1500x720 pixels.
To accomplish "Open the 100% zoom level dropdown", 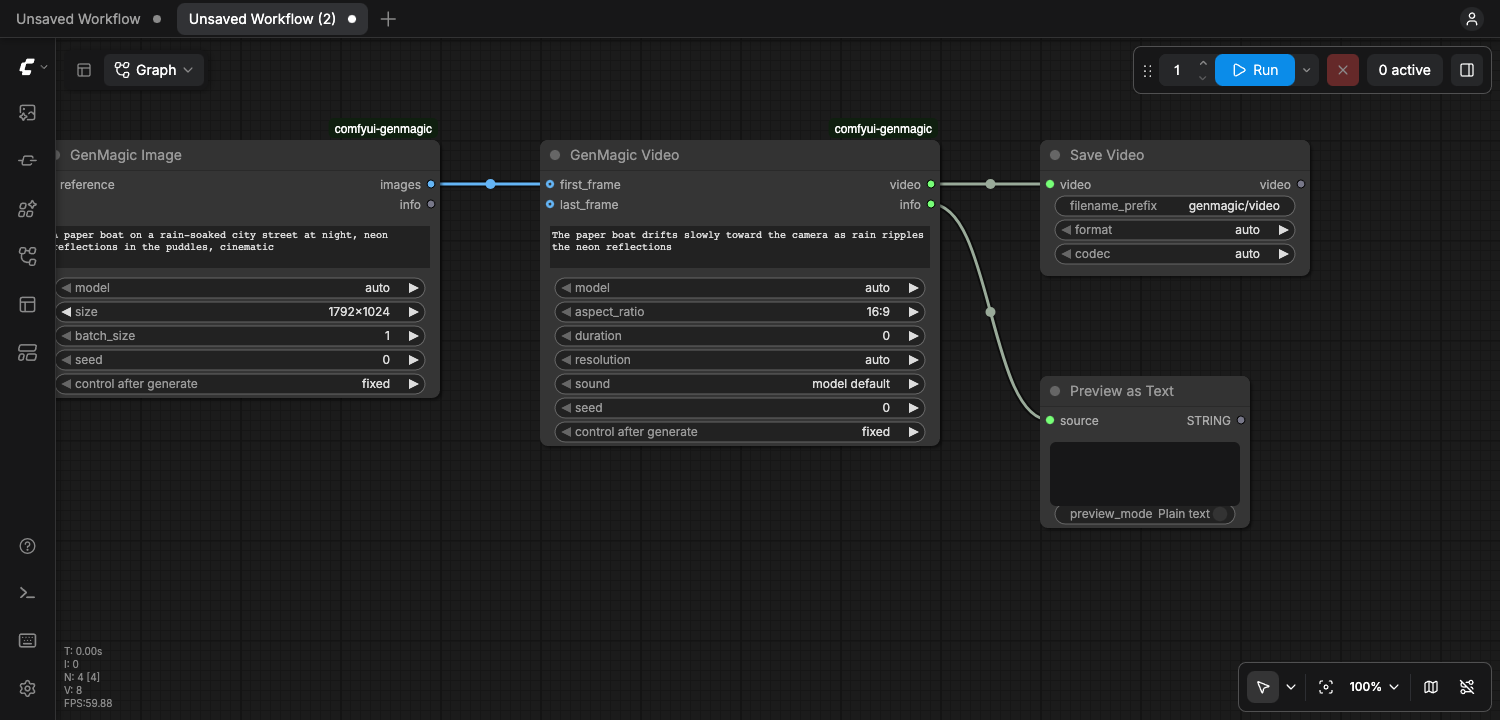I will [x=1374, y=687].
